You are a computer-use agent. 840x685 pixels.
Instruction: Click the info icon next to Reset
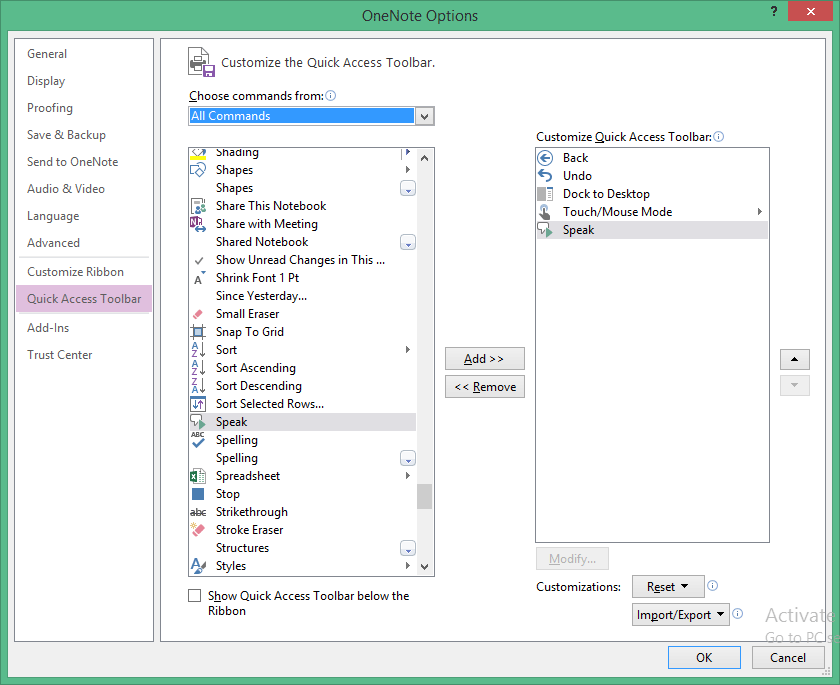tap(712, 586)
